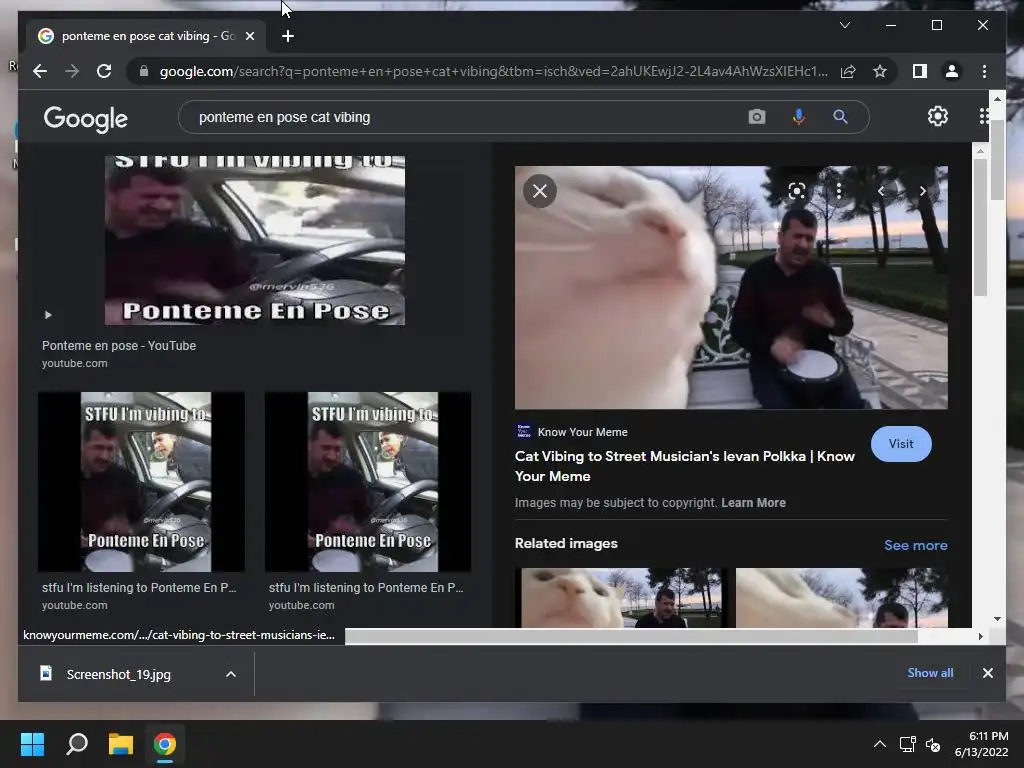
Task: Open Cat Vibing to Street Musician's title link
Action: [x=684, y=466]
